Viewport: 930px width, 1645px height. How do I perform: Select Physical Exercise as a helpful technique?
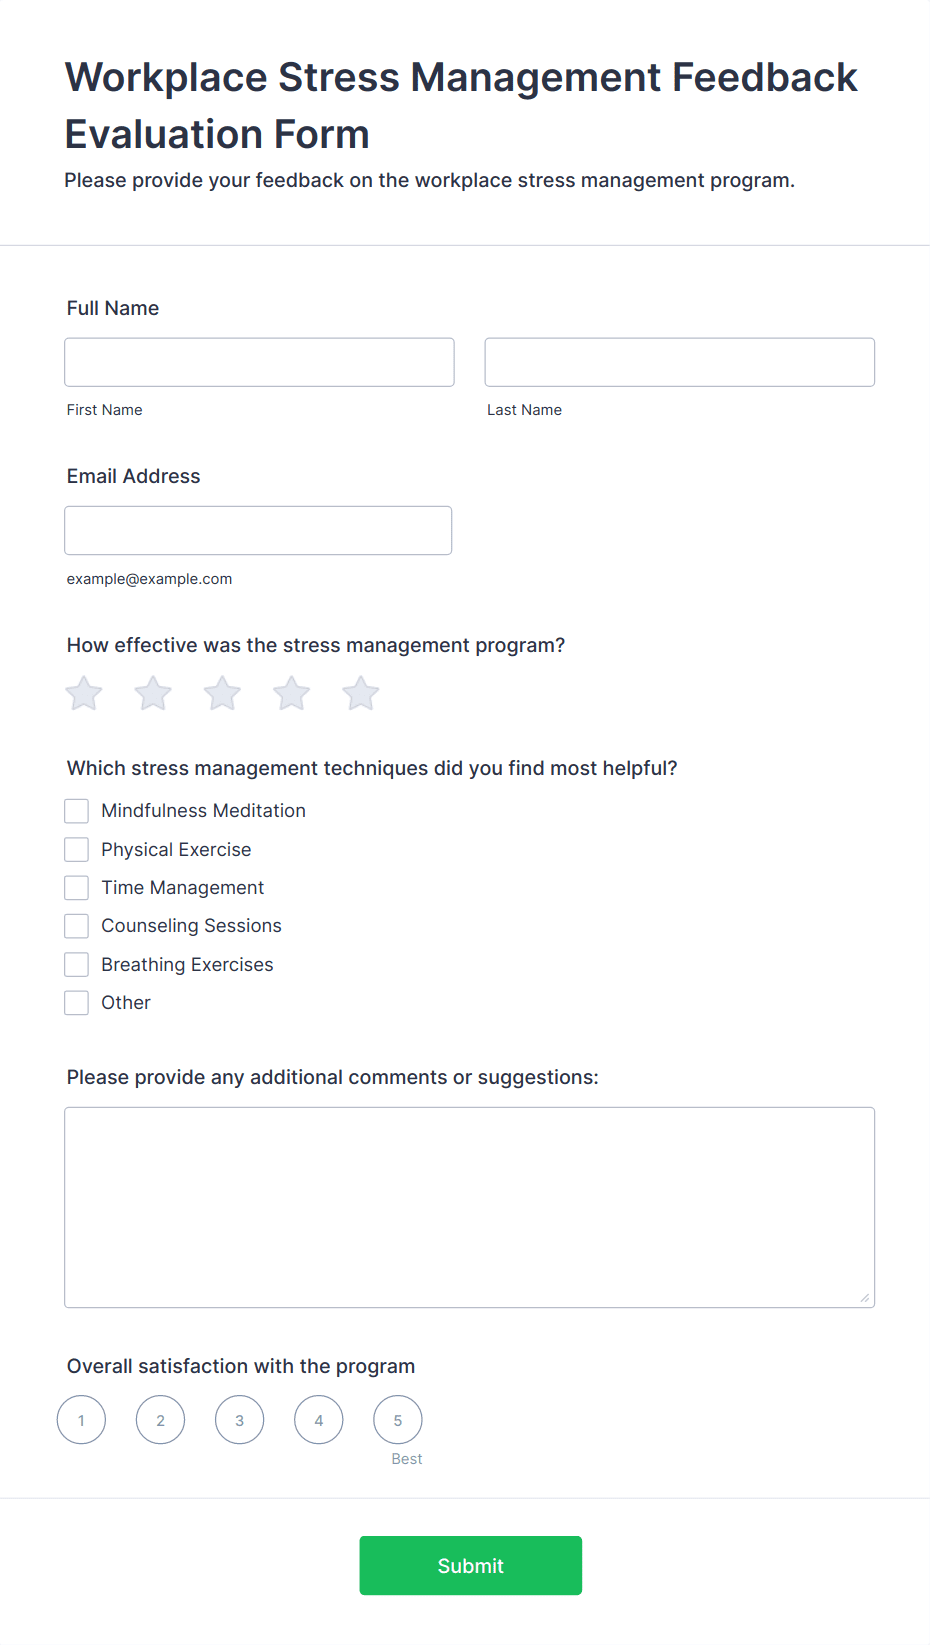pyautogui.click(x=76, y=849)
